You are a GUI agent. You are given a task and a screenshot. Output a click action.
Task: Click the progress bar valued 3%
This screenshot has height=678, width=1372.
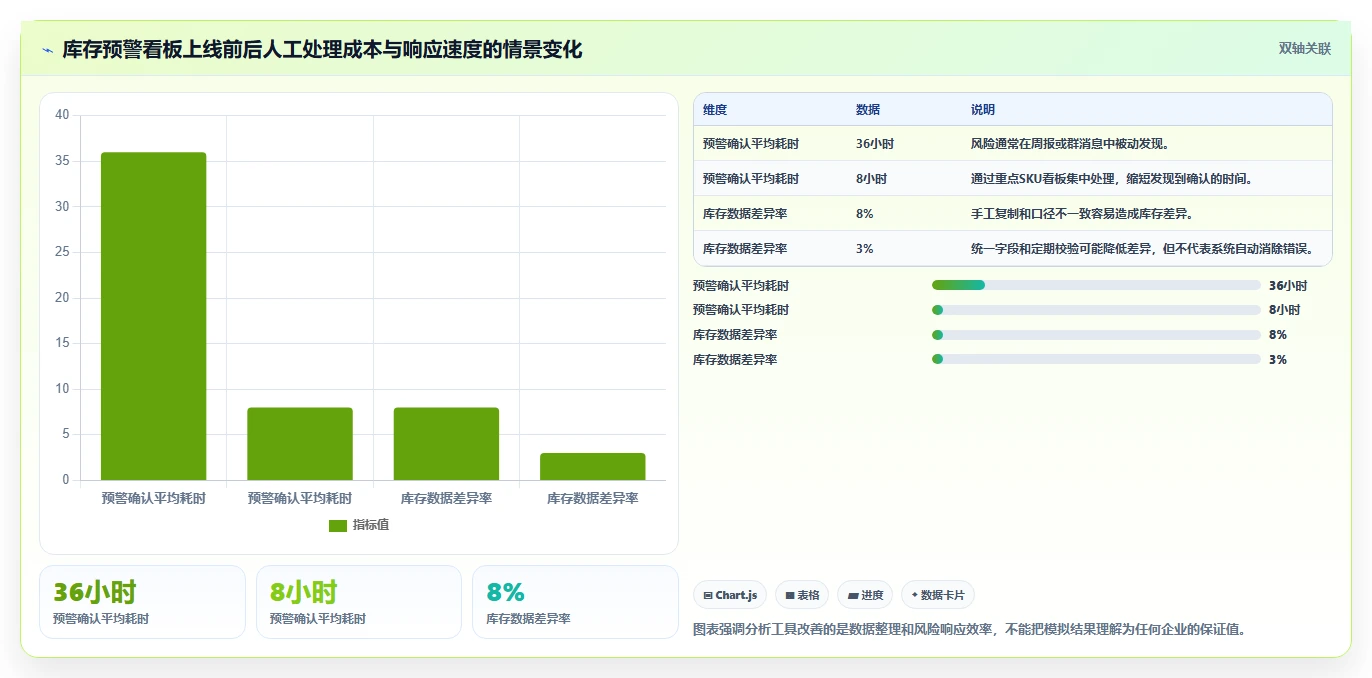[x=1096, y=359]
